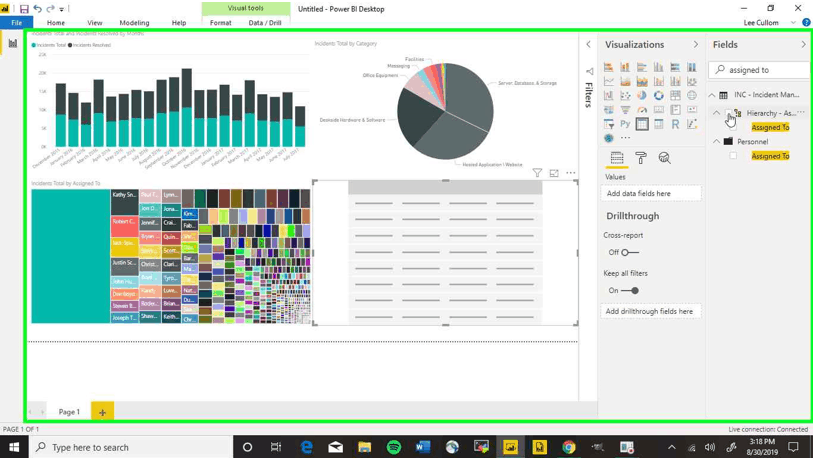Viewport: 815px width, 460px height.
Task: Check the Hierarchy - As... checkbox
Action: coord(731,113)
